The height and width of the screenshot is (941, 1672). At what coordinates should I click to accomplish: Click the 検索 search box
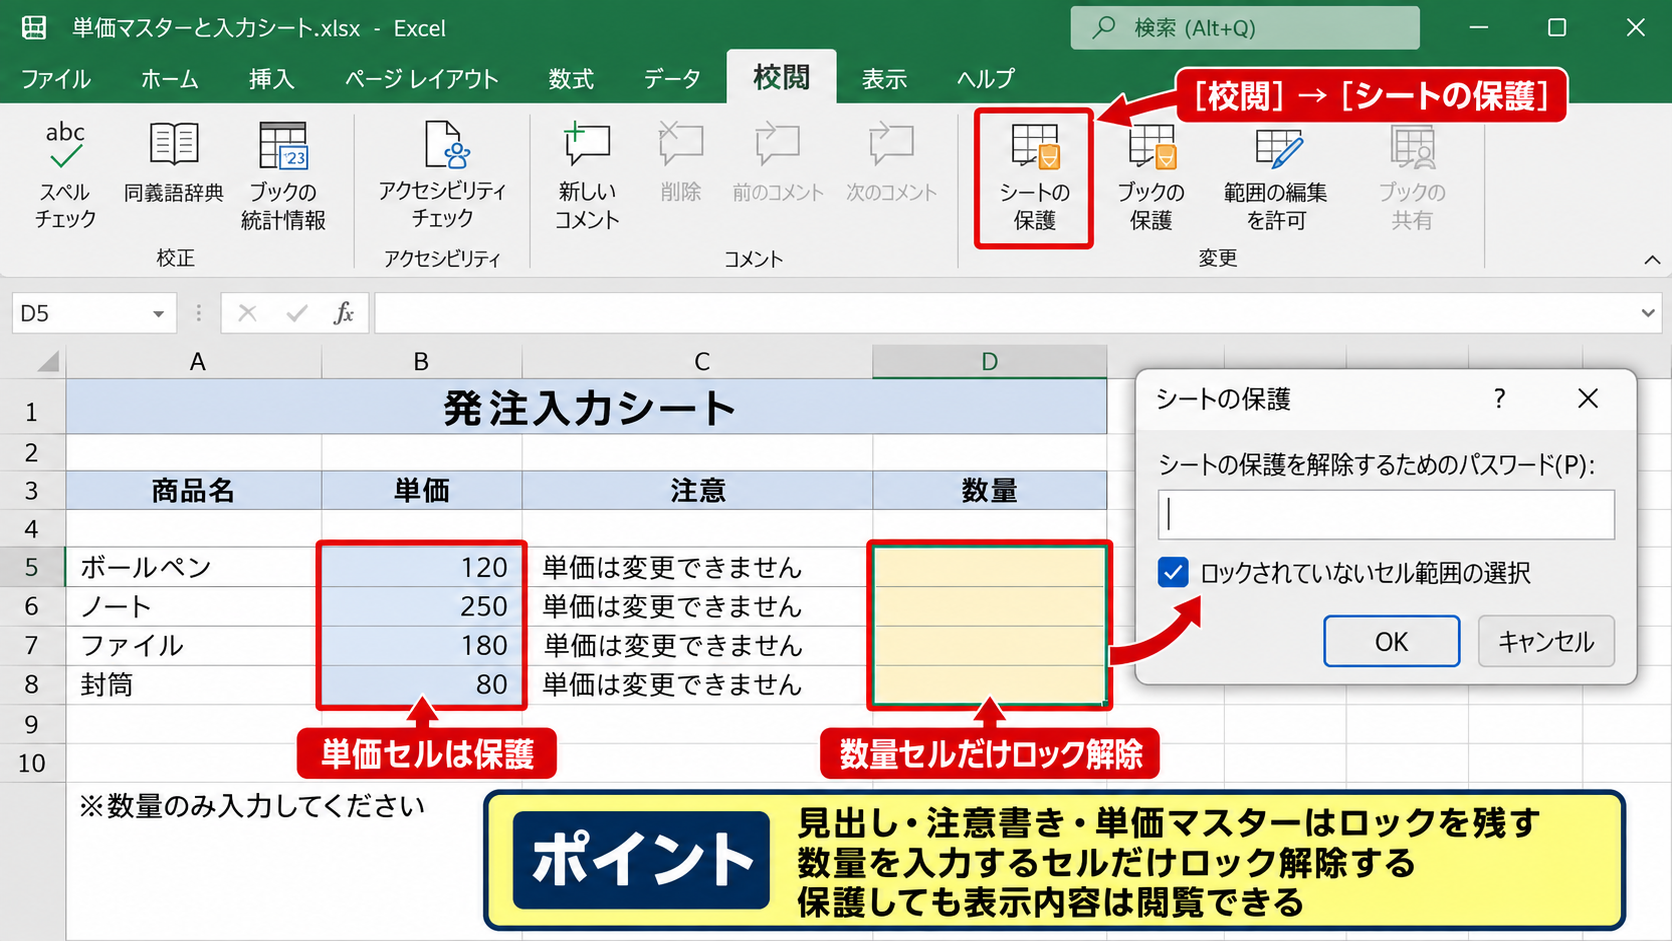[1245, 28]
